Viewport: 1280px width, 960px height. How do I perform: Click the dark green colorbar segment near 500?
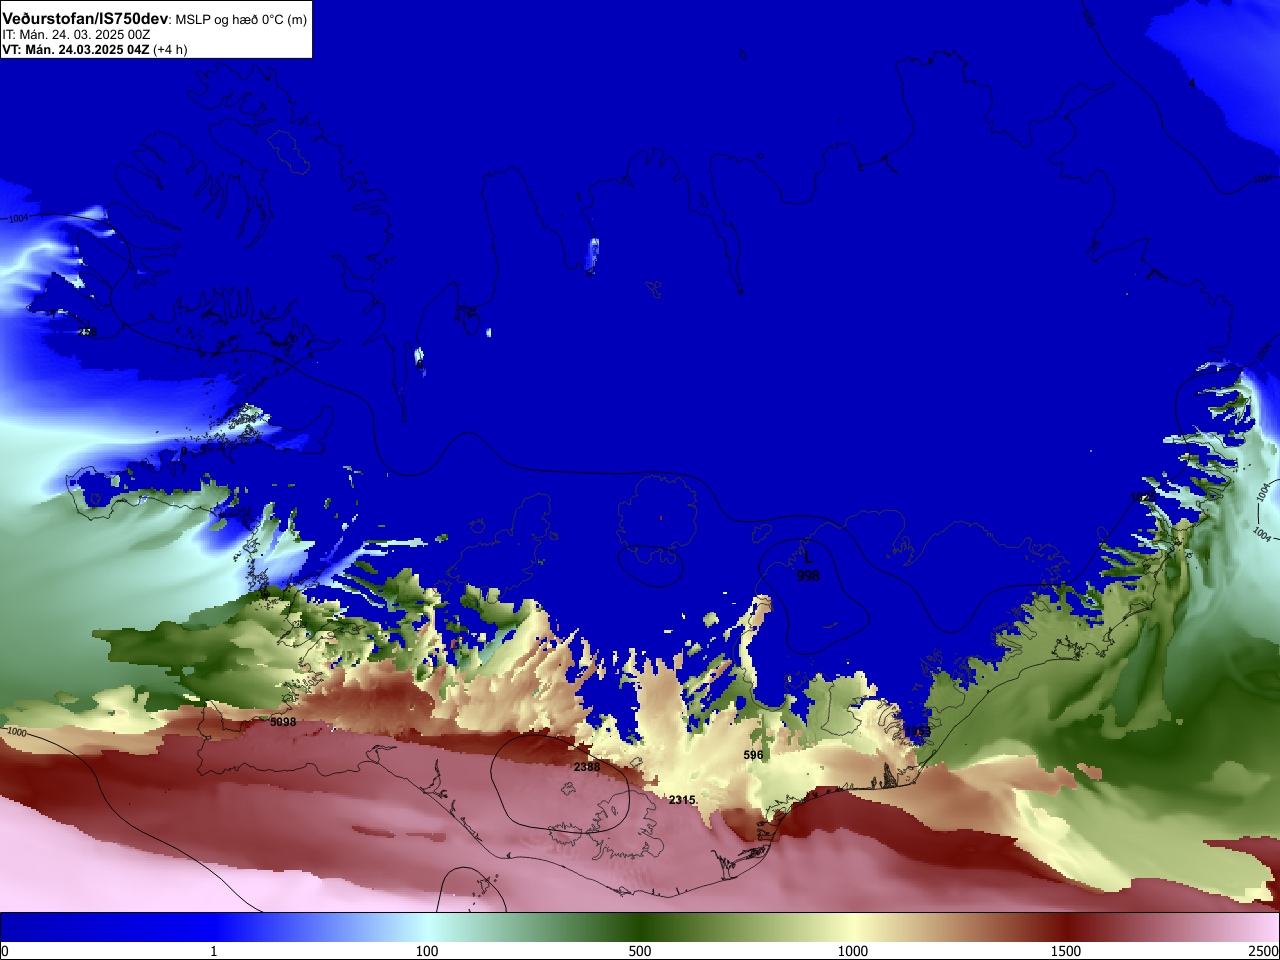(x=640, y=927)
